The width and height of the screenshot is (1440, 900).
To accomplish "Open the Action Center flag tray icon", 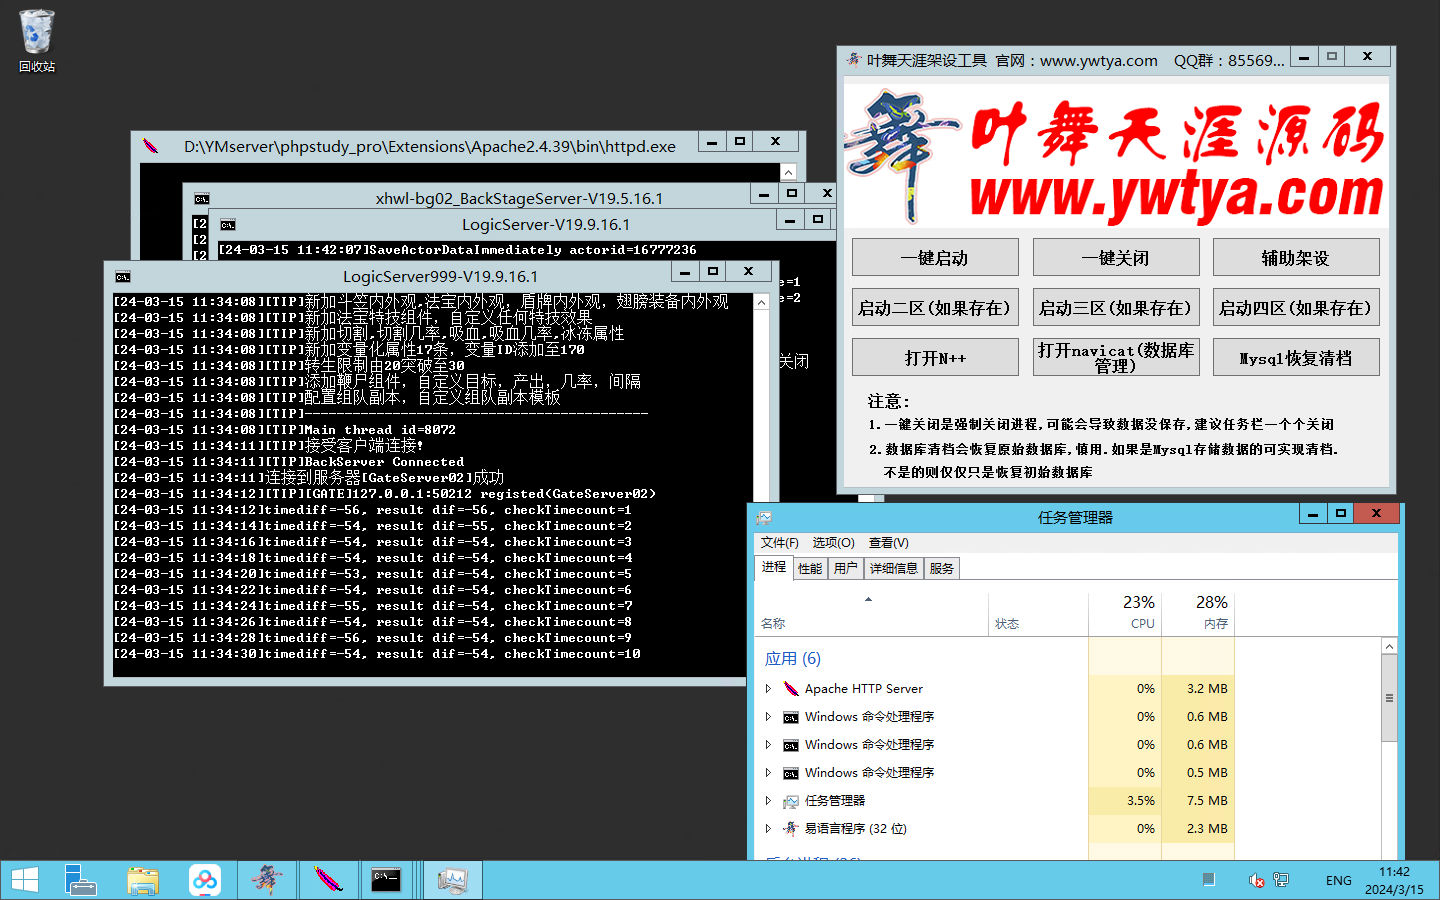I will (x=1208, y=880).
